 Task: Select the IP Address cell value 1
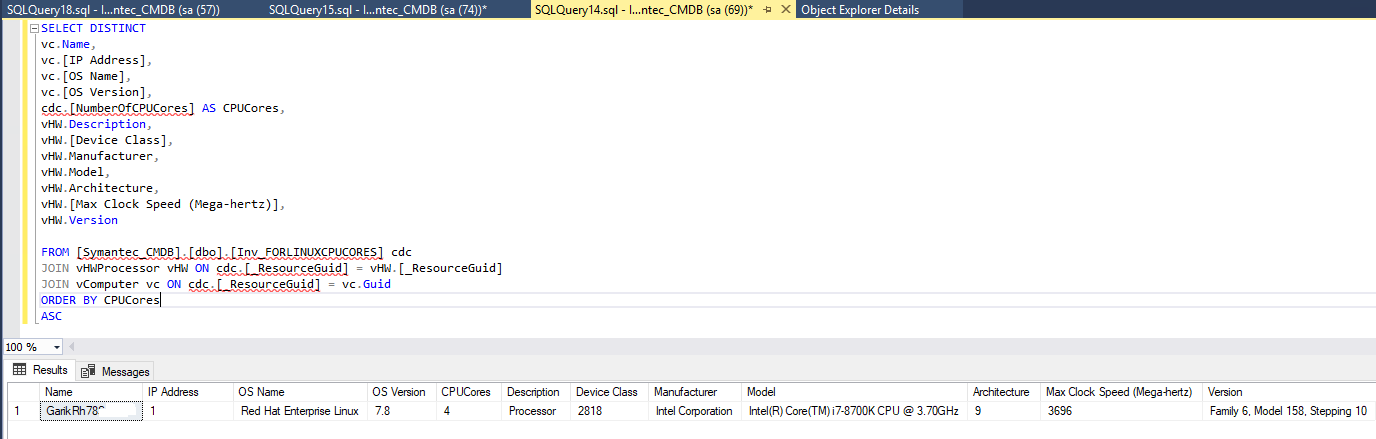click(x=188, y=411)
